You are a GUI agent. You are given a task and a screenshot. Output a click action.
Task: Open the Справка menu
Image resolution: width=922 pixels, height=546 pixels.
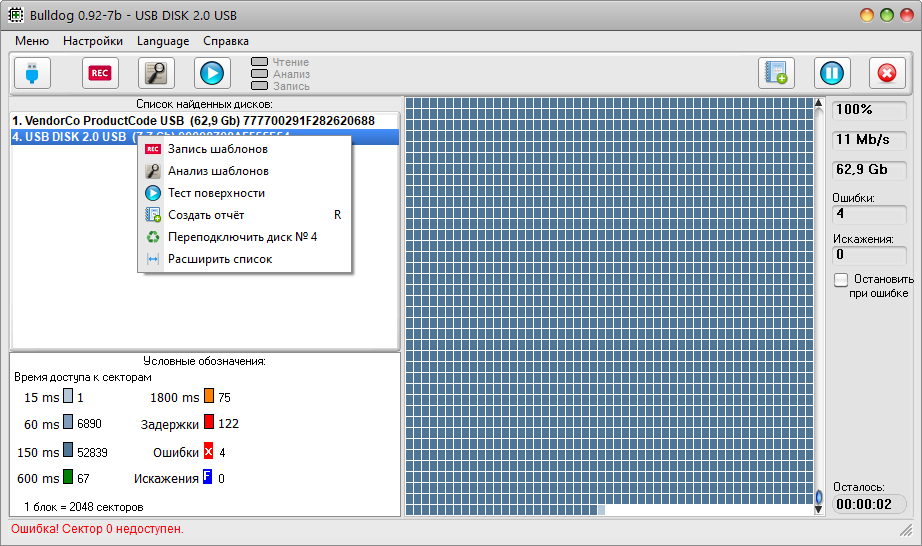(226, 41)
